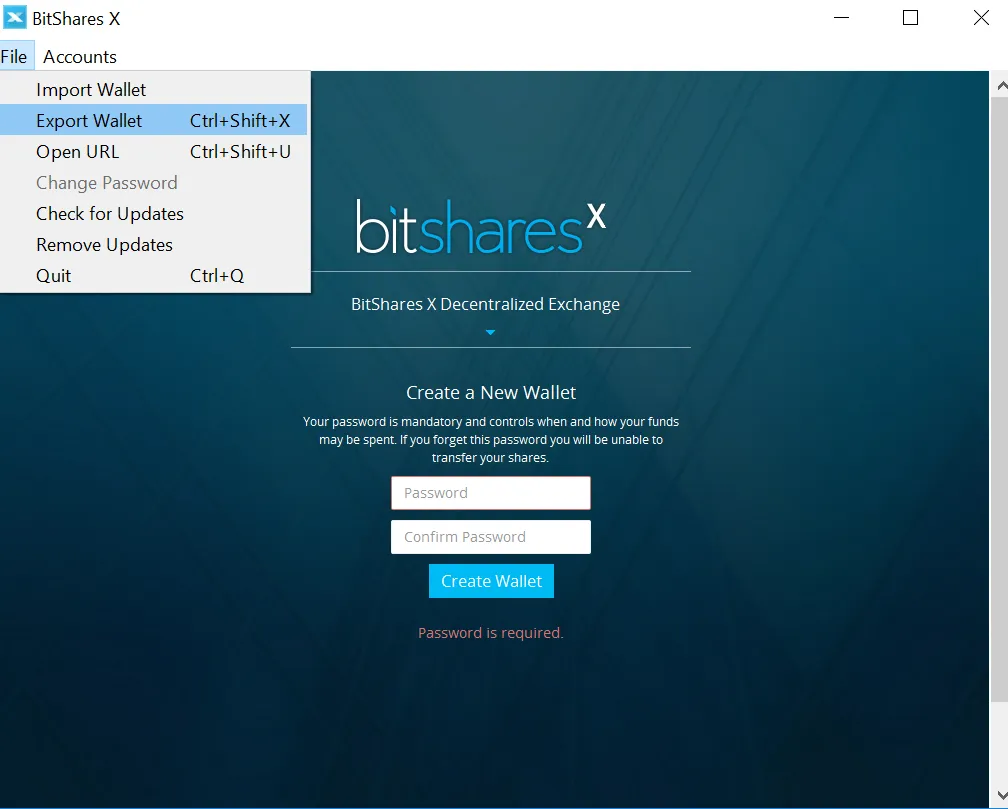
Task: Choose Export Wallet menu entry
Action: (154, 120)
